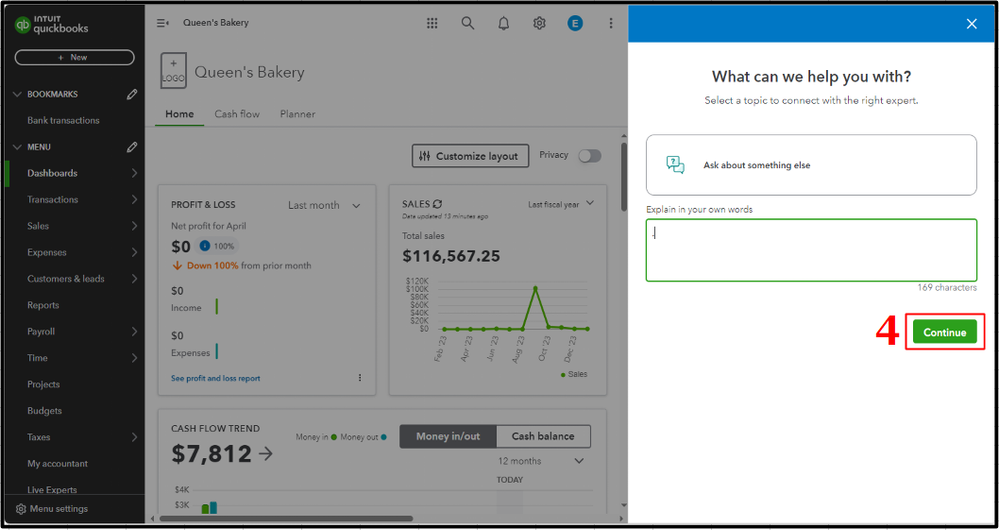Expand Time submenu
The image size is (999, 530).
point(134,358)
